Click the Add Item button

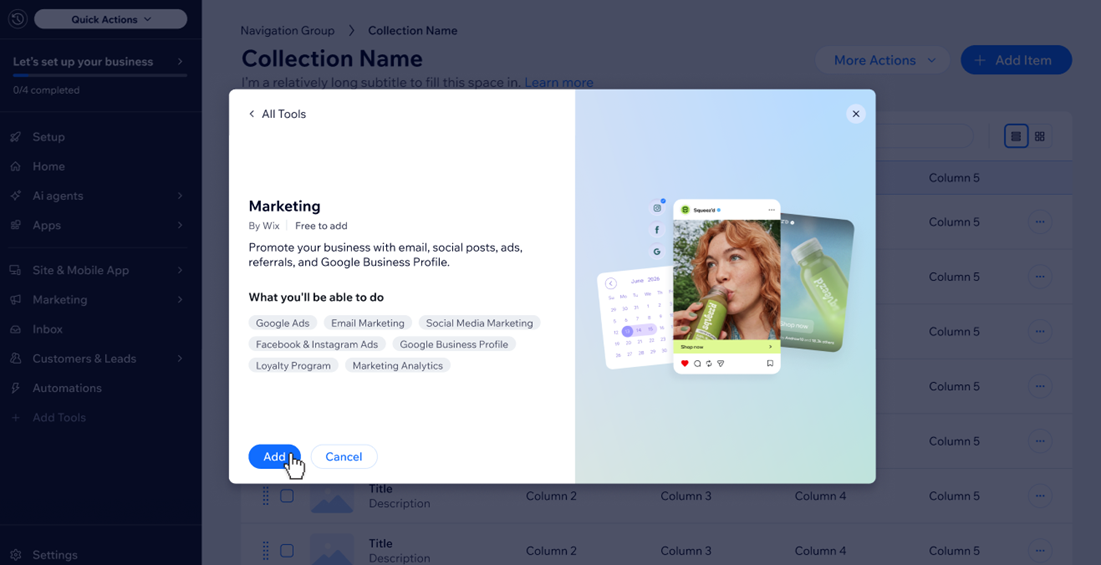click(x=1016, y=60)
